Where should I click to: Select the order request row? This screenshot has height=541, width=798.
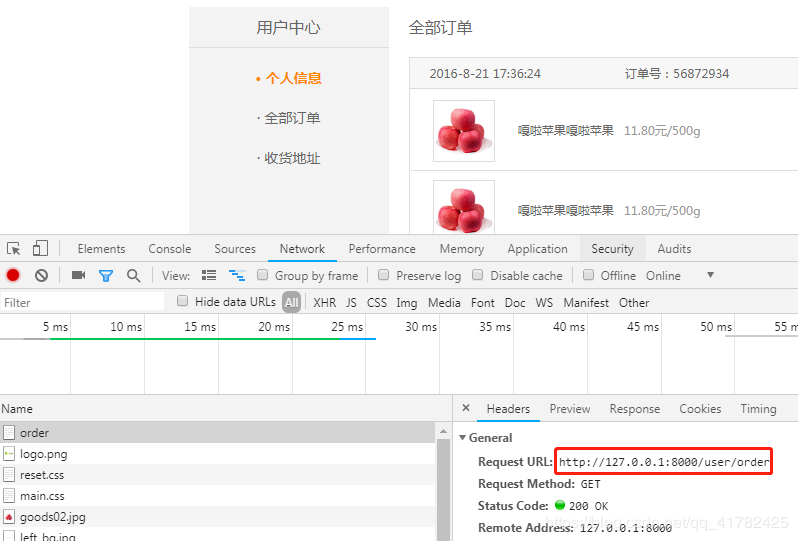218,433
